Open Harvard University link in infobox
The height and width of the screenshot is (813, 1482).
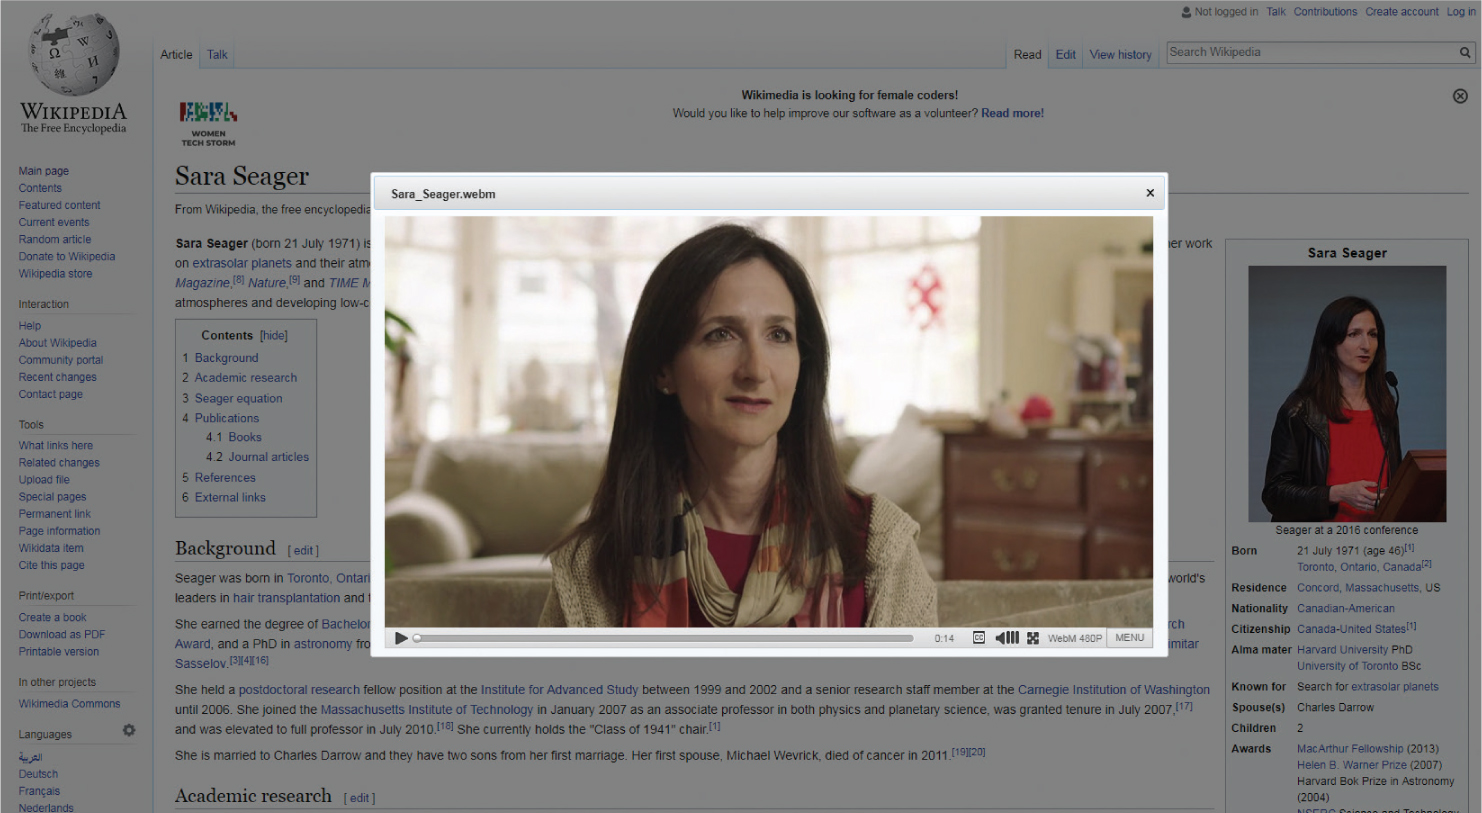click(1342, 649)
